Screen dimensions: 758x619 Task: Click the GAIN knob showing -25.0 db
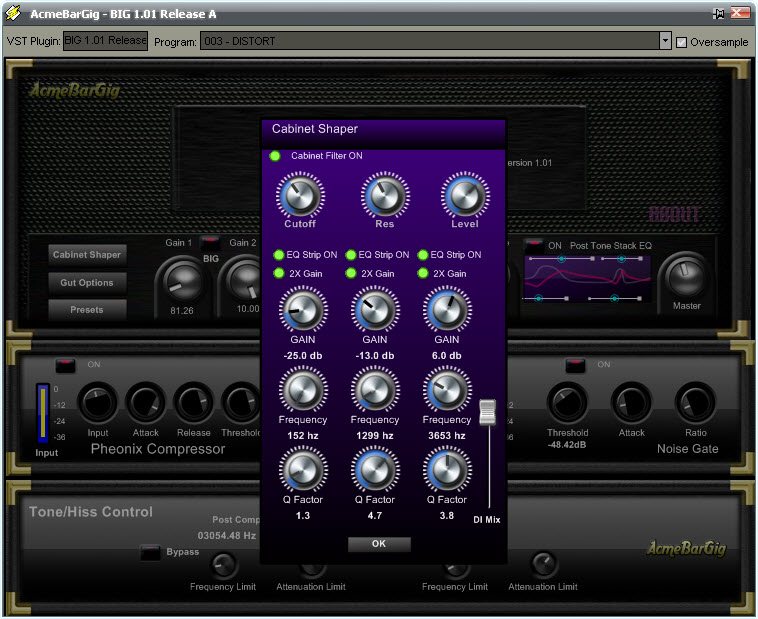point(303,310)
